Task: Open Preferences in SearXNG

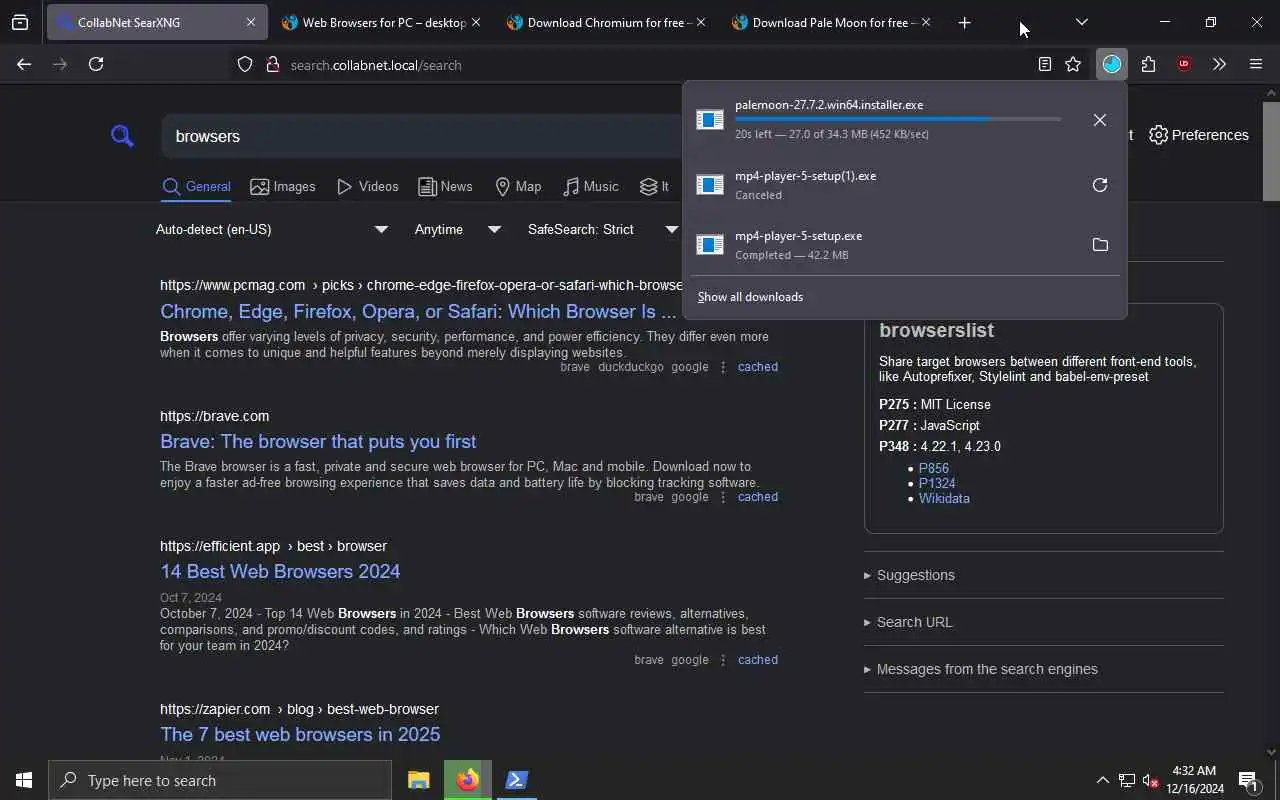Action: tap(1199, 135)
